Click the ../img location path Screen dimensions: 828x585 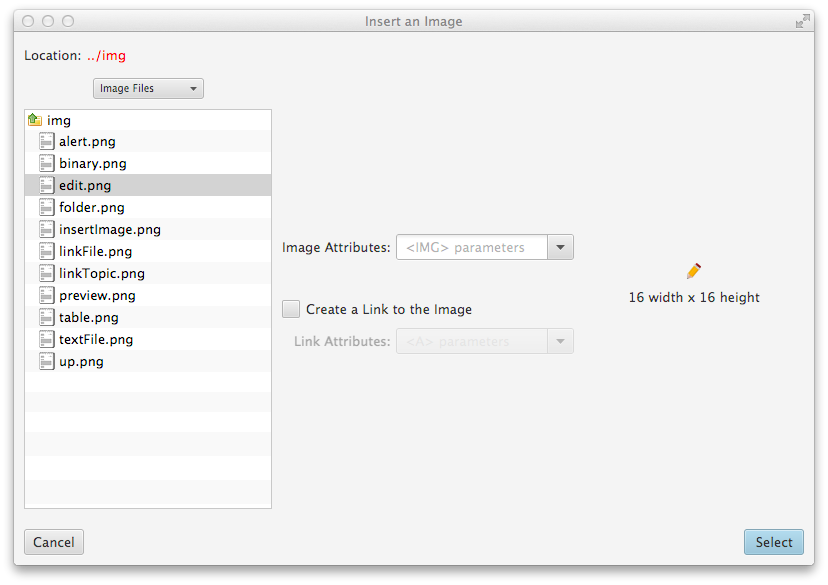[x=106, y=56]
